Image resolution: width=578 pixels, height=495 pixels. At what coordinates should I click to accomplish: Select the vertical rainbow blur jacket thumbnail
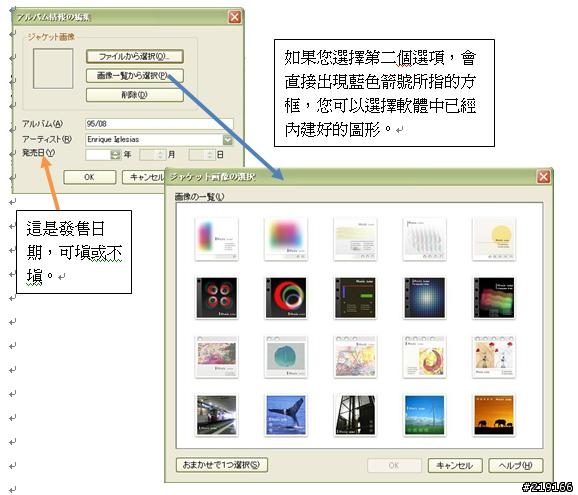pyautogui.click(x=216, y=239)
